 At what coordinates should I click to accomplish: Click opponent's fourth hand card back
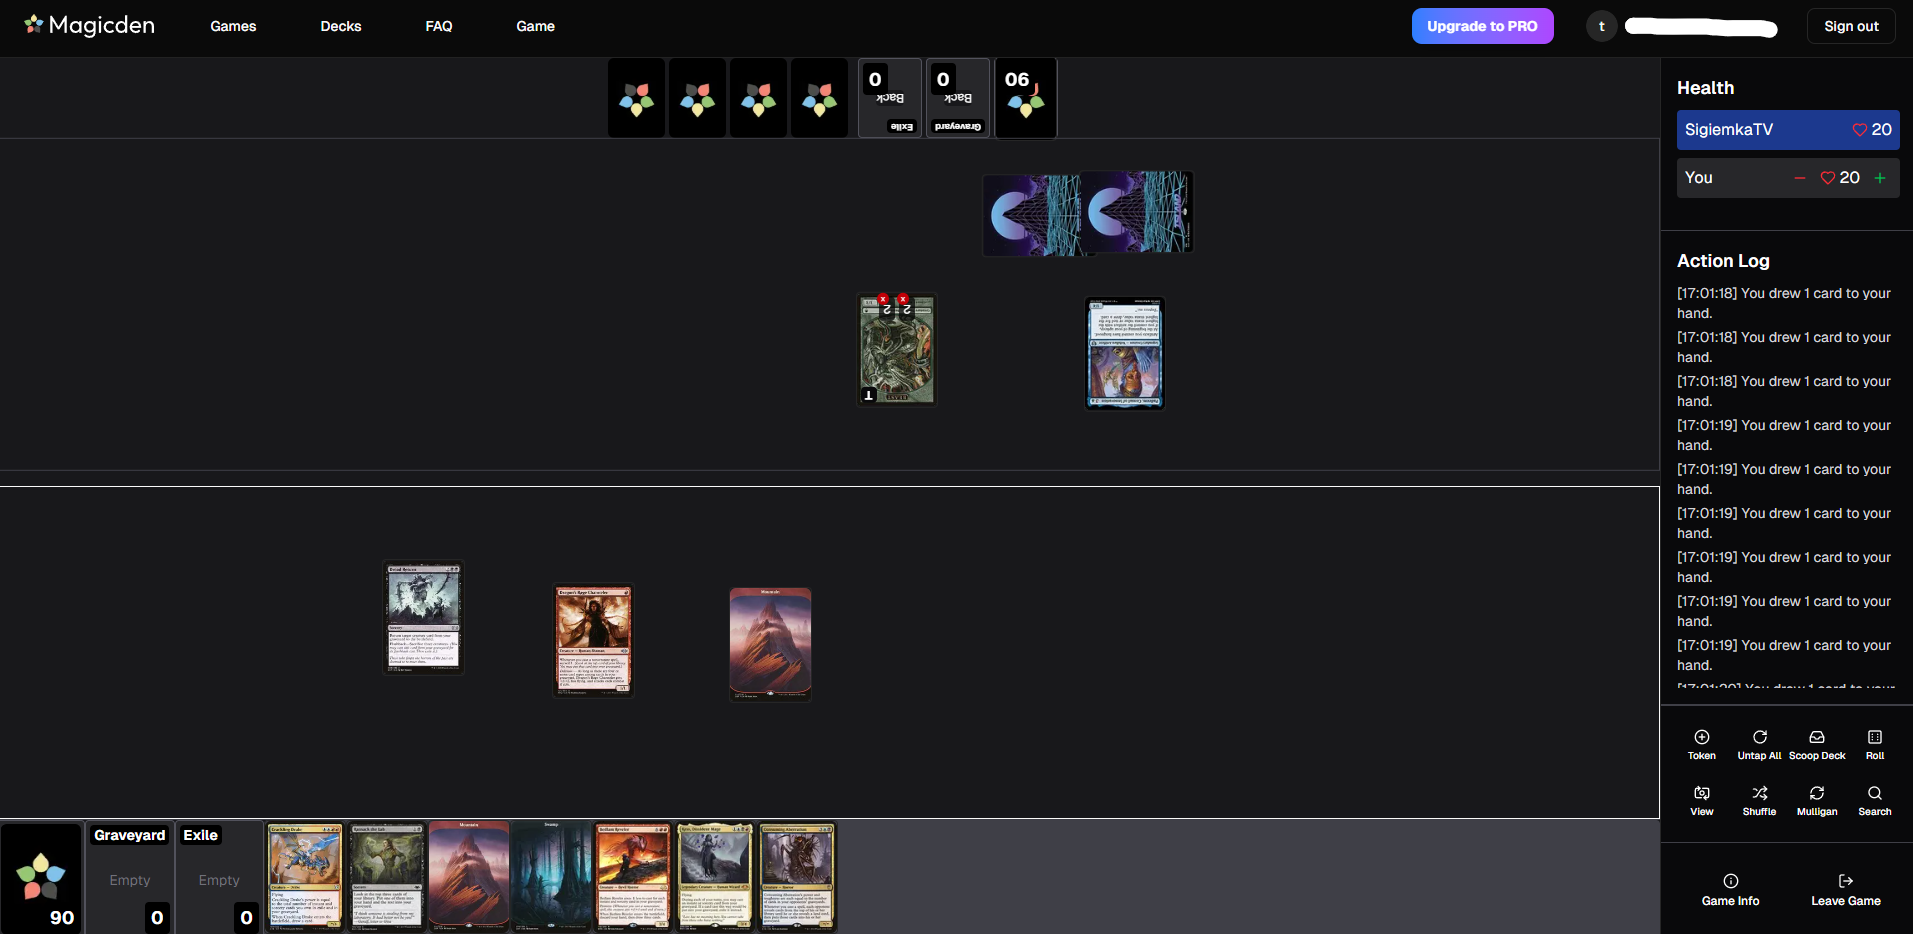[820, 98]
